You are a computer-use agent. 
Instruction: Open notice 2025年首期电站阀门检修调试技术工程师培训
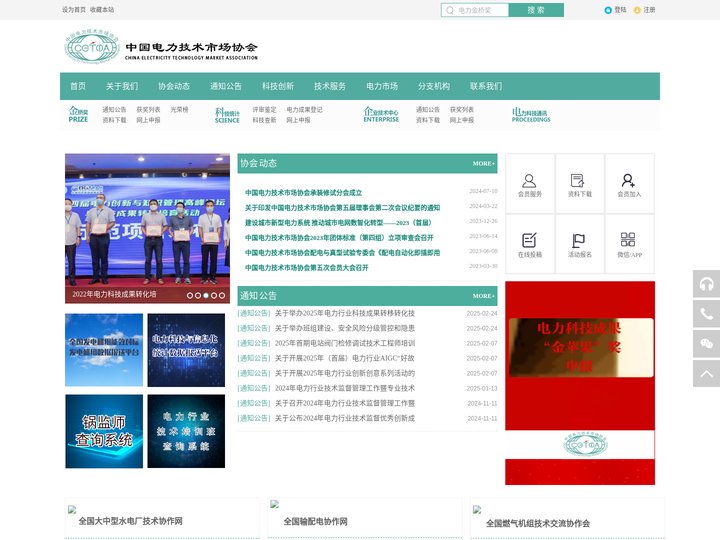tap(345, 343)
